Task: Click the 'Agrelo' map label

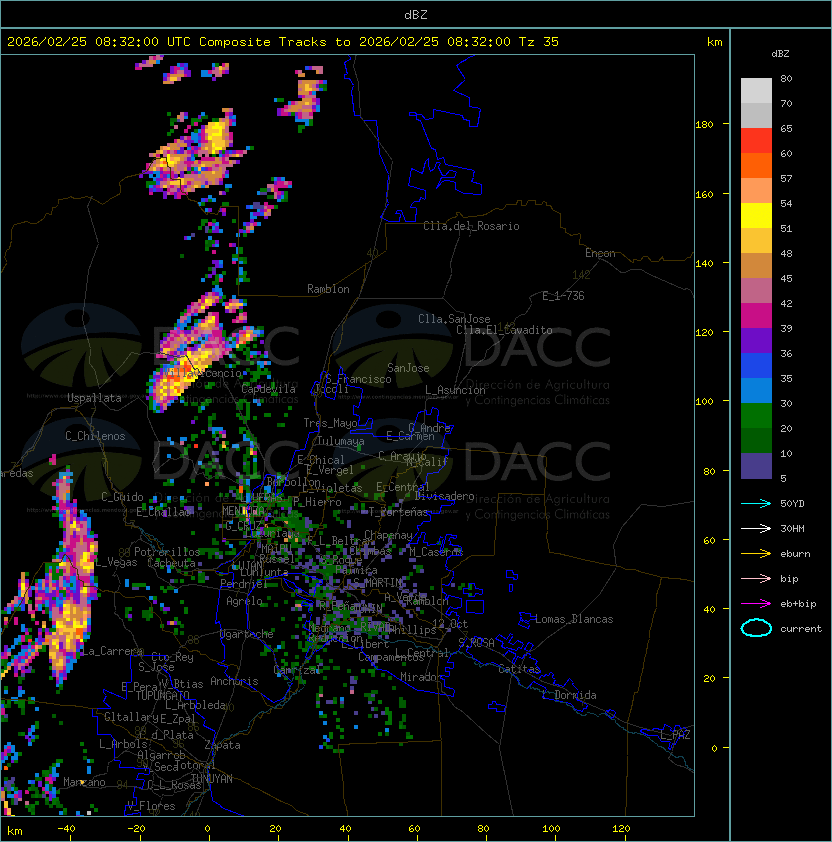Action: tap(244, 601)
